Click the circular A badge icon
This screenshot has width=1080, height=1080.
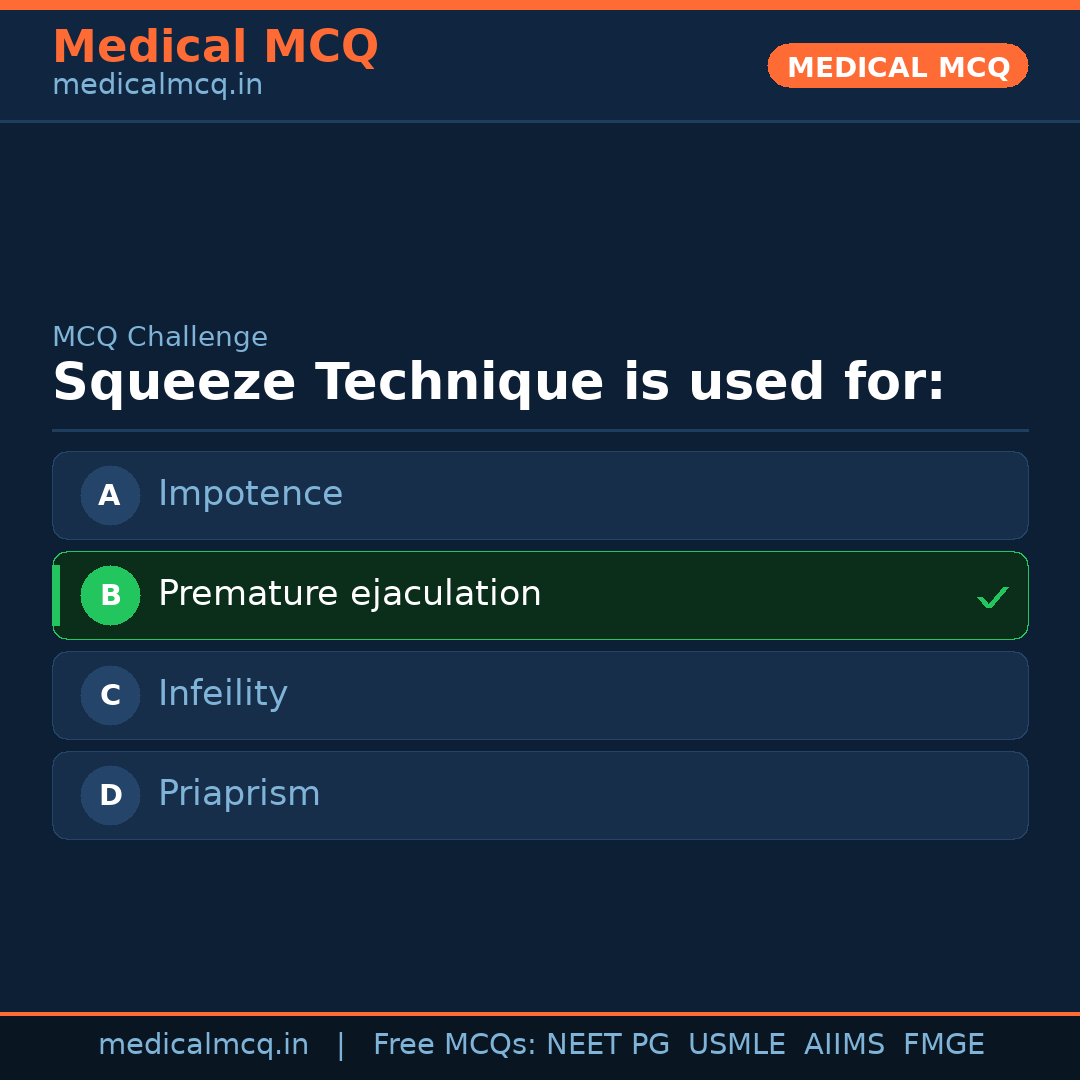click(x=110, y=495)
